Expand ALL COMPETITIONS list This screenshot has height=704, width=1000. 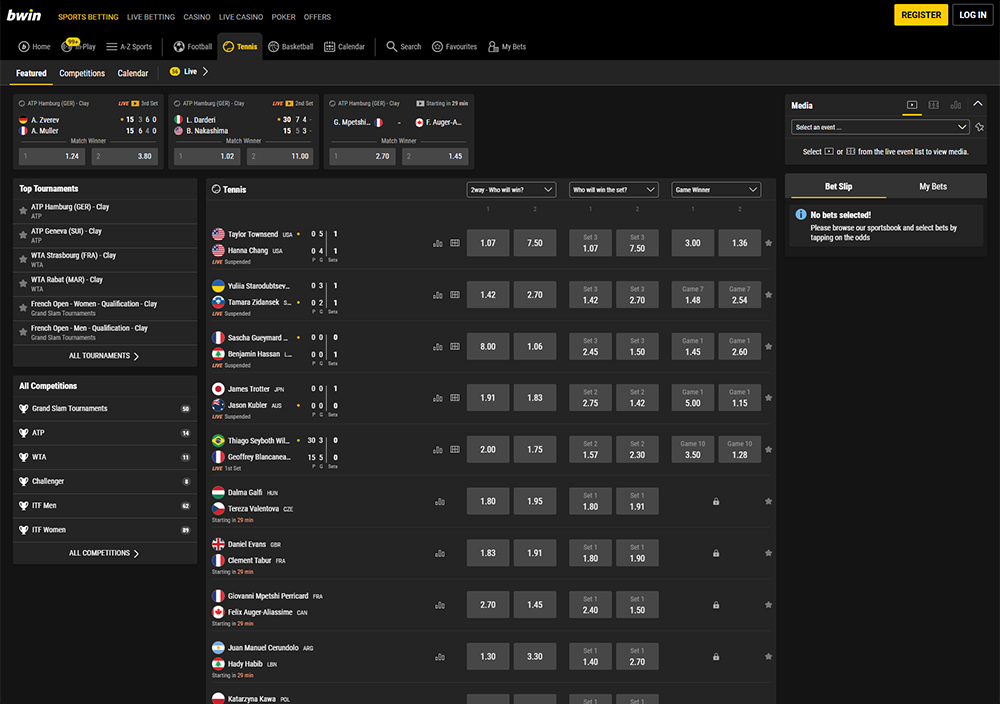coord(105,553)
